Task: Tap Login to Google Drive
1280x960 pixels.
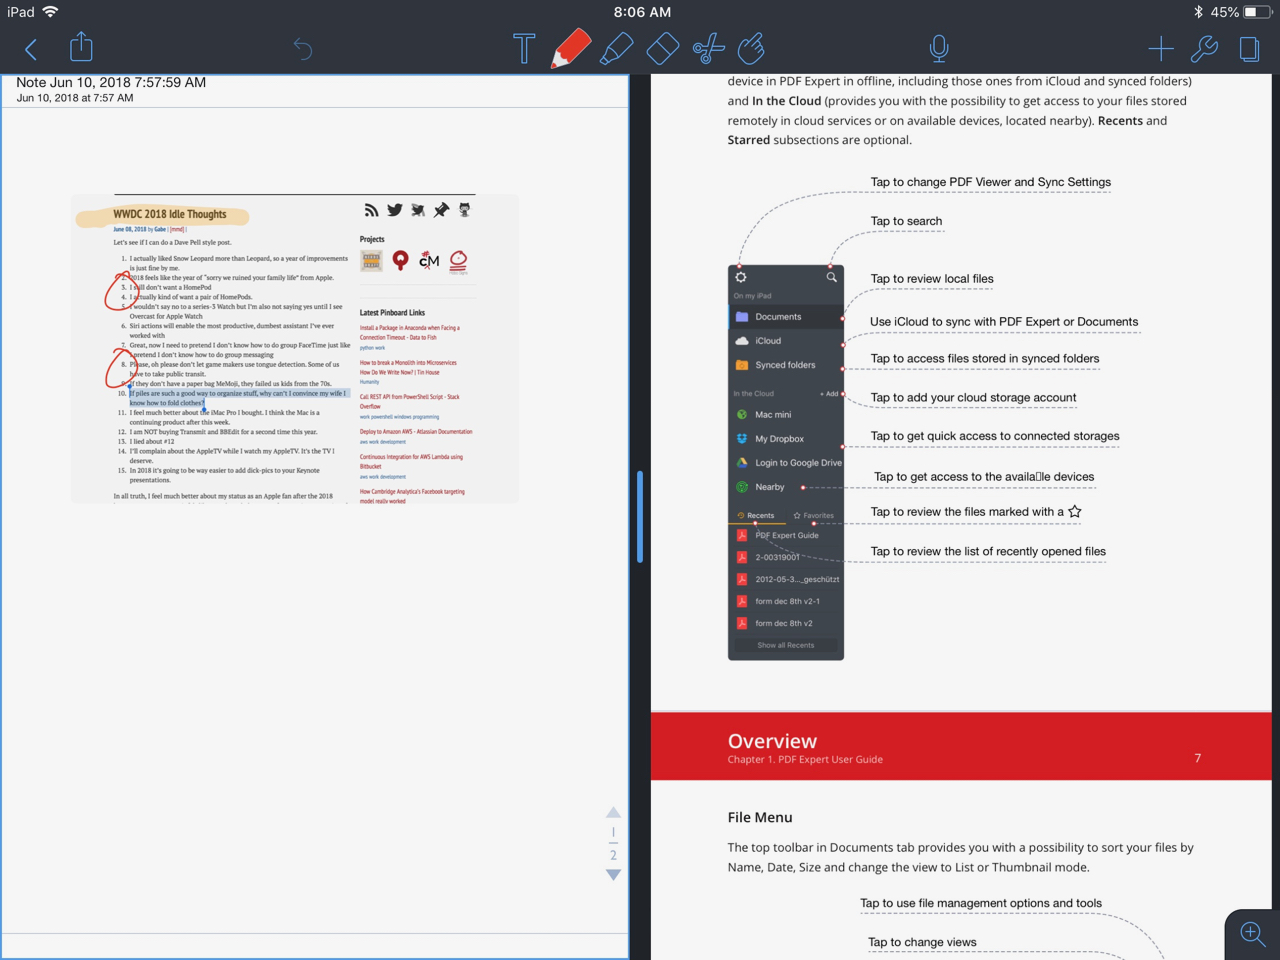Action: (786, 463)
